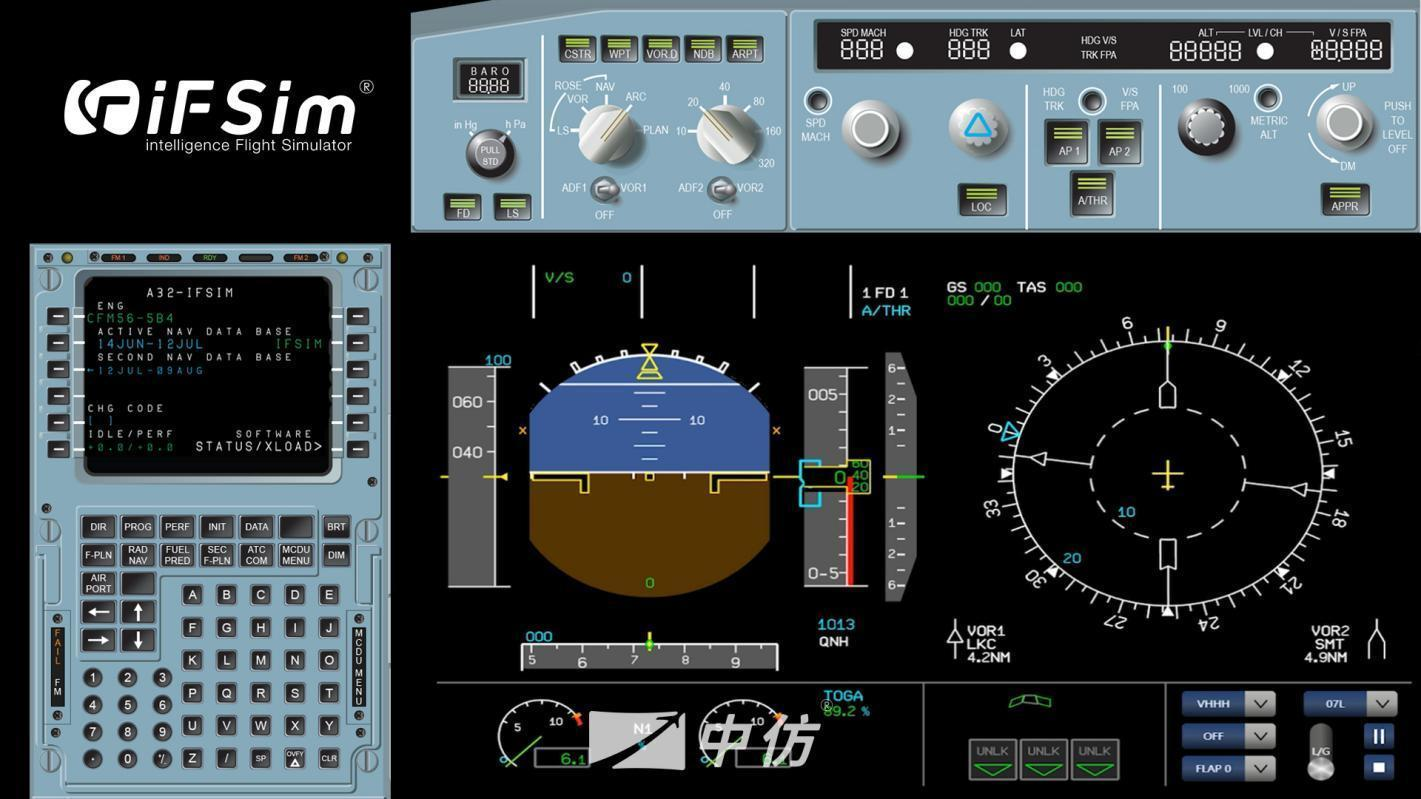Open the INIT page on the MCDU

pyautogui.click(x=217, y=527)
